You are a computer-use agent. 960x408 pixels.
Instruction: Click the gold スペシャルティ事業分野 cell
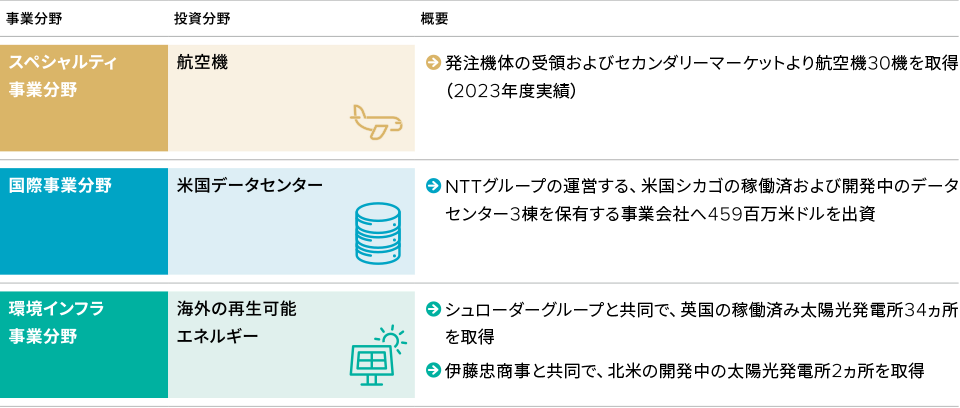(84, 98)
